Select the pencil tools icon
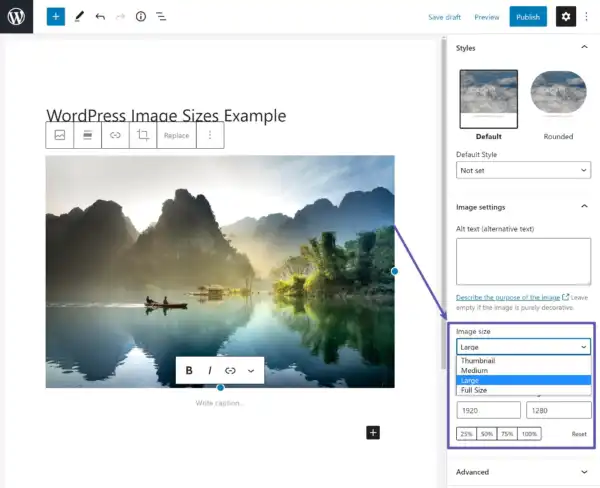Screen dimensions: 600x488 pos(79,16)
